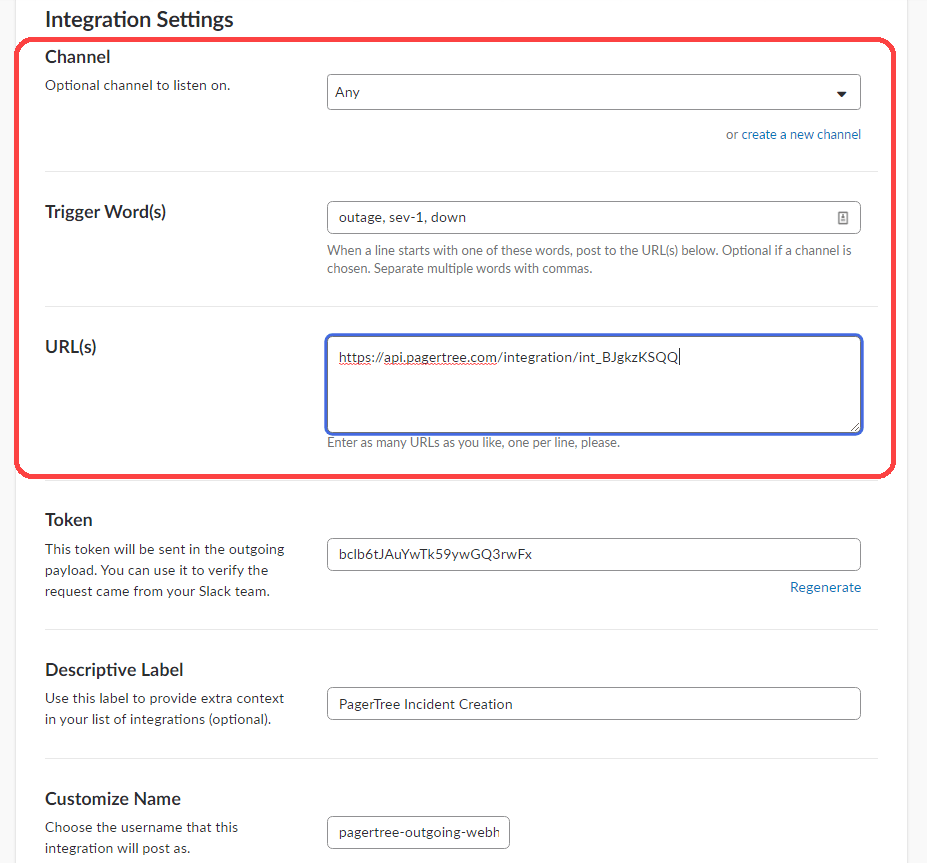
Task: Follow the create a new channel link
Action: click(800, 135)
